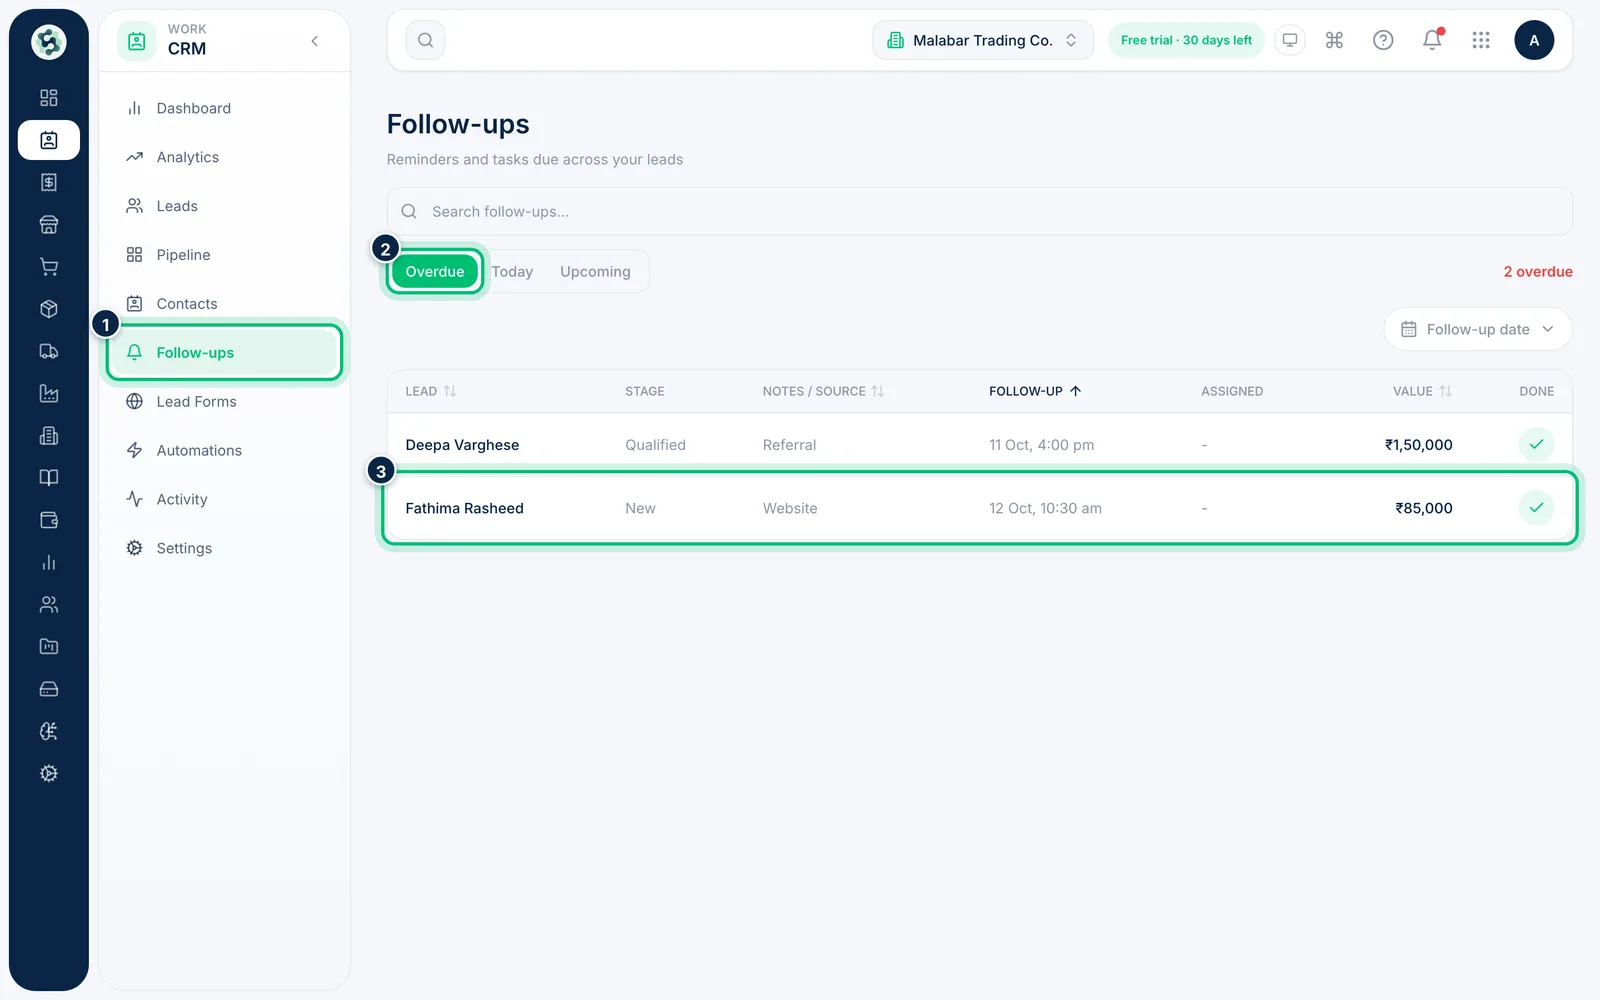The image size is (1600, 1000).
Task: Open the bar chart rail icon
Action: click(x=48, y=562)
